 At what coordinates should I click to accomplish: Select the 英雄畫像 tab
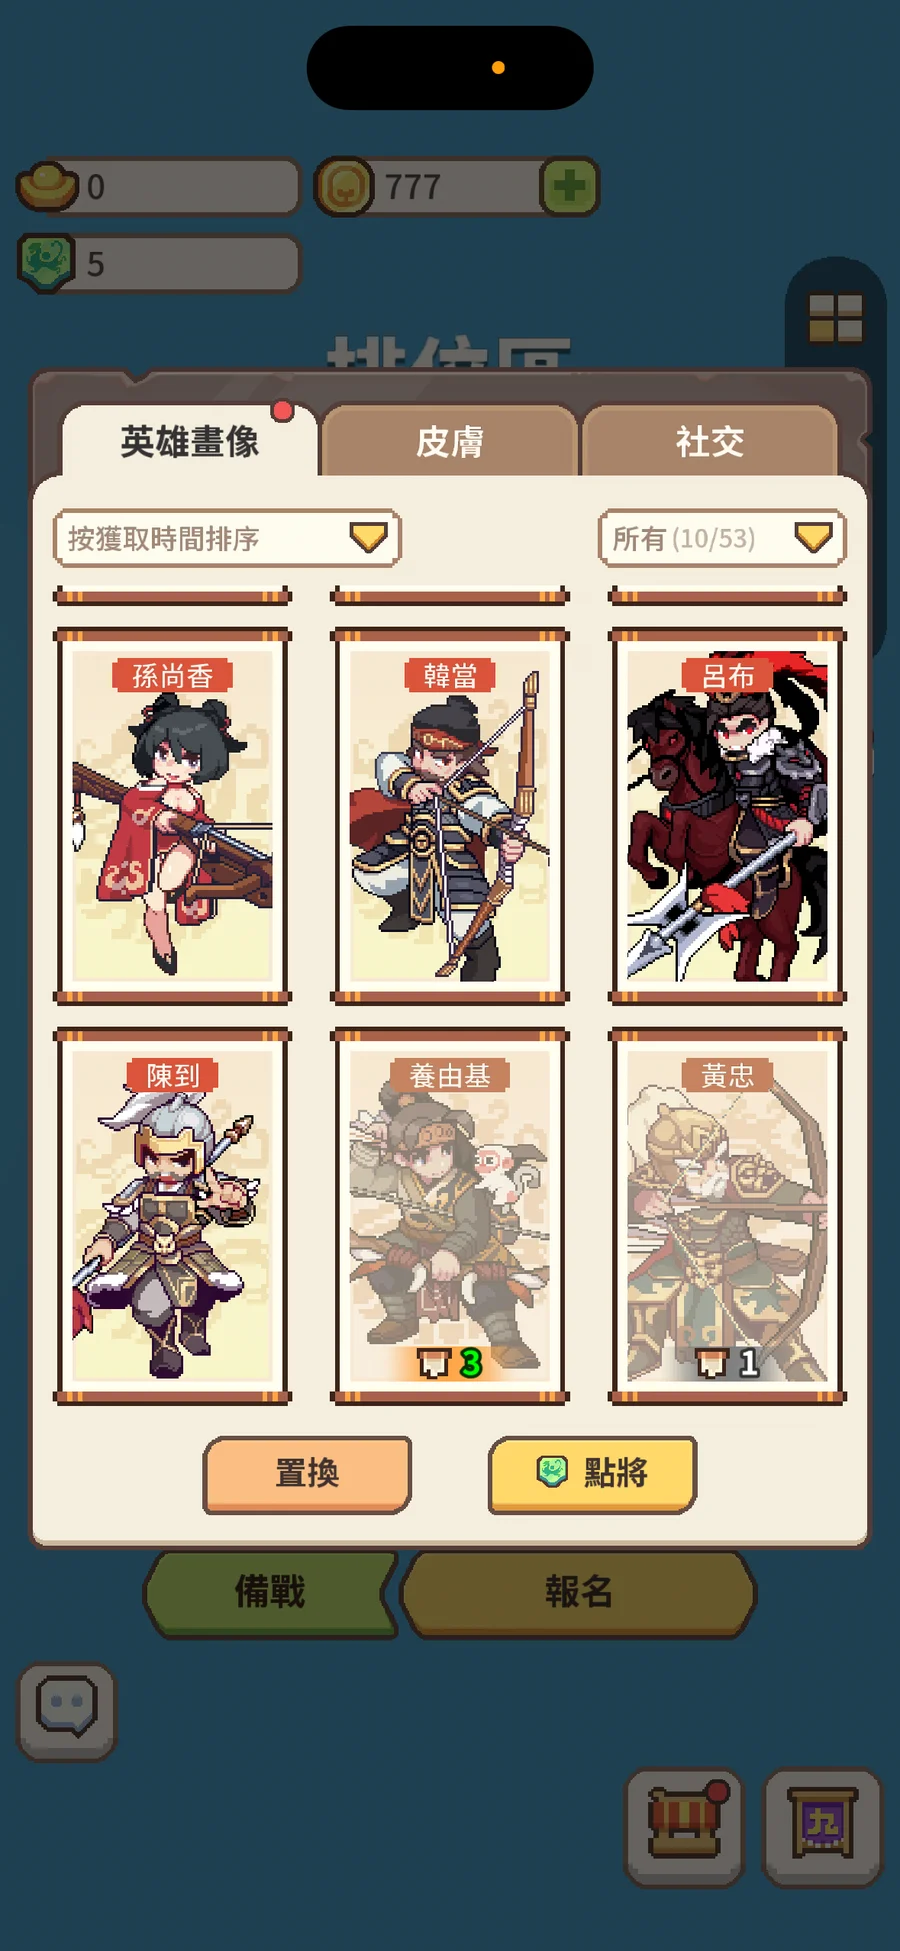tap(189, 441)
